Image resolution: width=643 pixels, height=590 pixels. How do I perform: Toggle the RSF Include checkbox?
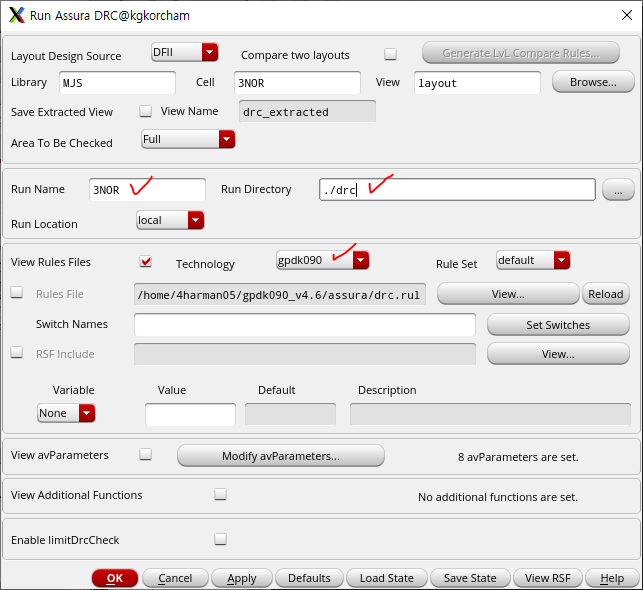(16, 352)
